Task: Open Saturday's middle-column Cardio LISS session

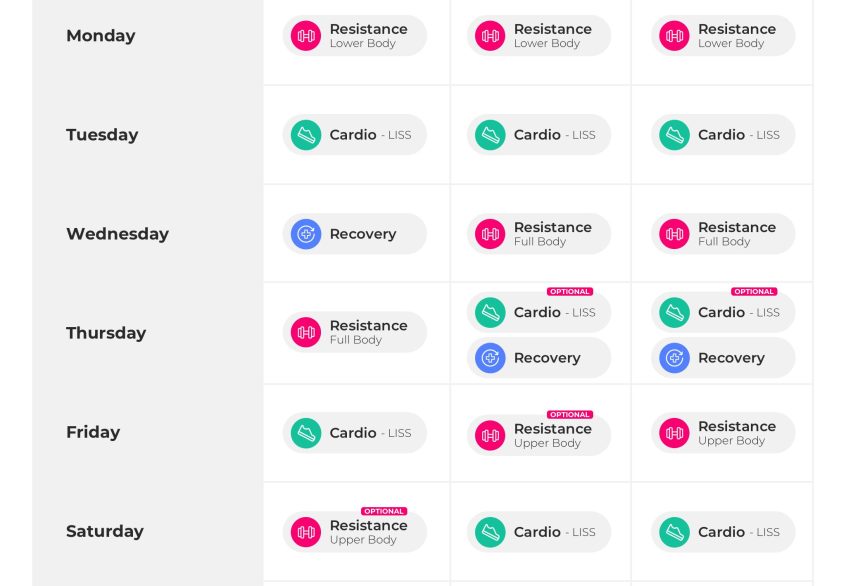Action: click(539, 532)
